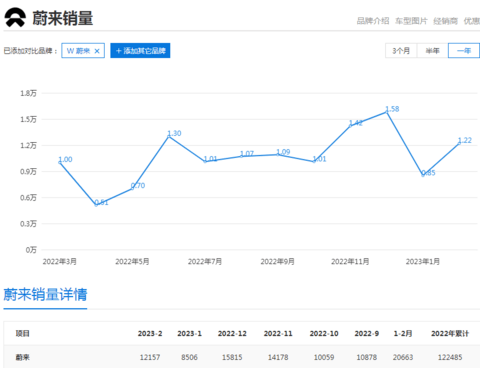Open the 品牌介绍 link
The width and height of the screenshot is (480, 368).
[x=373, y=21]
